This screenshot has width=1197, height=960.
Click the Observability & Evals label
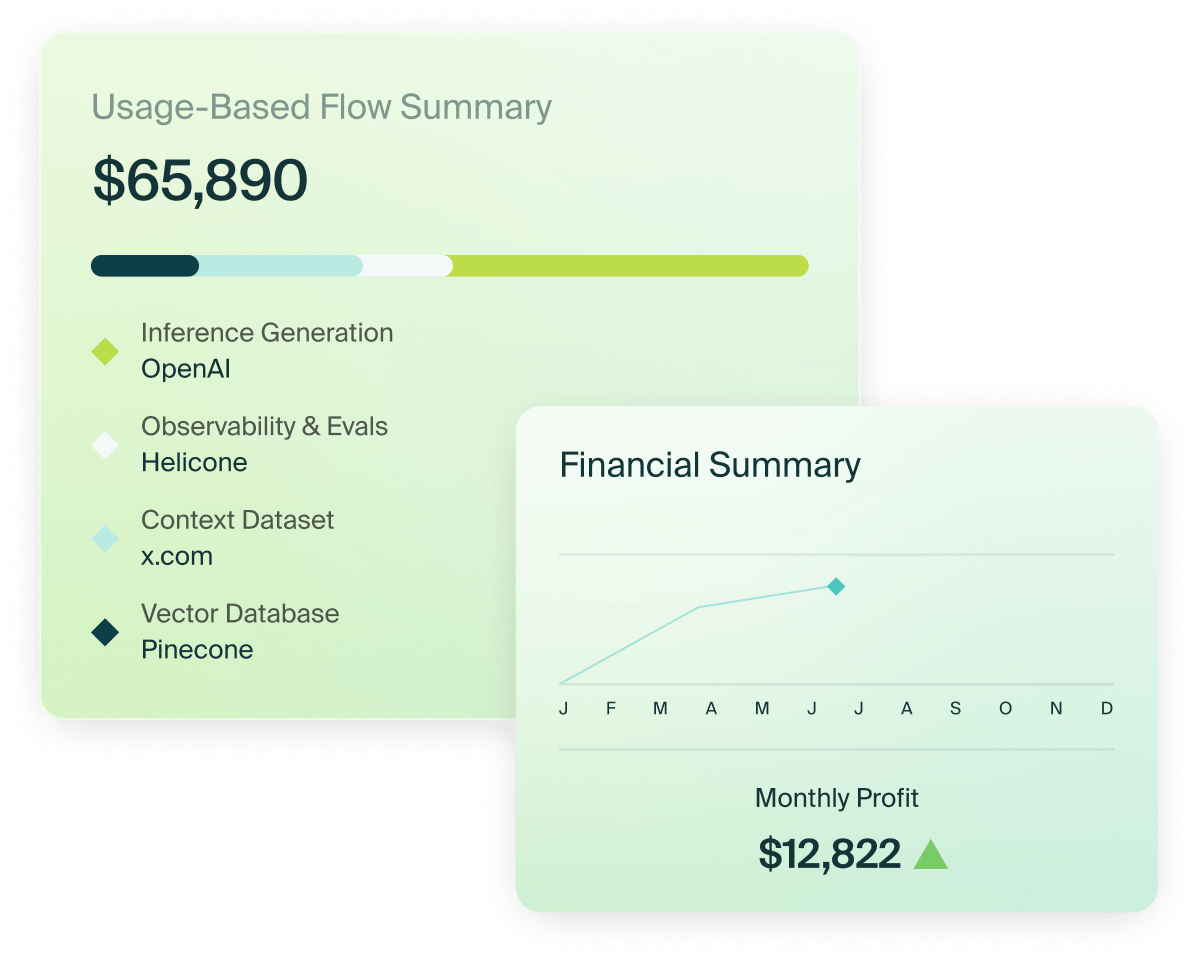(x=264, y=426)
